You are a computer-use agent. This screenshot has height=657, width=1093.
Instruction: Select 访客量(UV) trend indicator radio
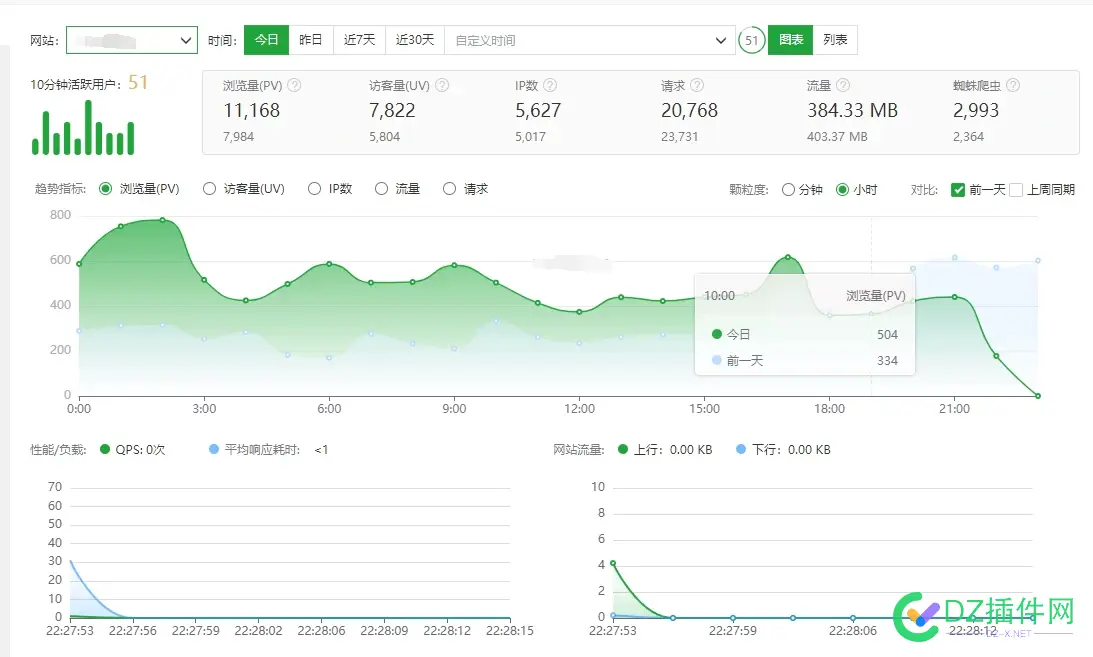point(209,189)
